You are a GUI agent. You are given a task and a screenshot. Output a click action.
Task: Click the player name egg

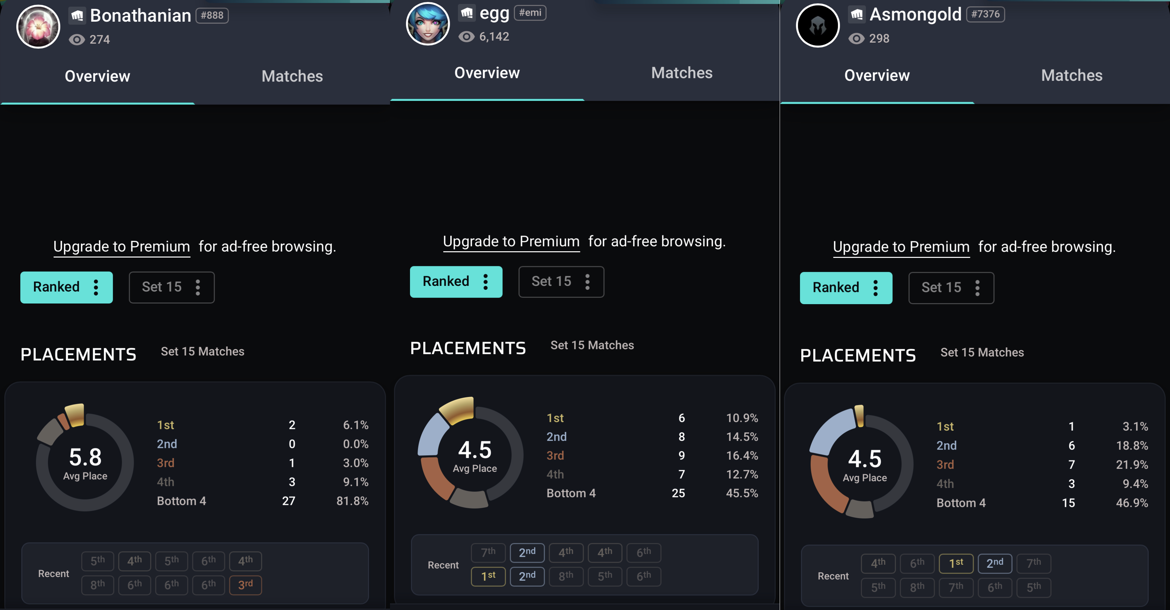(x=494, y=13)
